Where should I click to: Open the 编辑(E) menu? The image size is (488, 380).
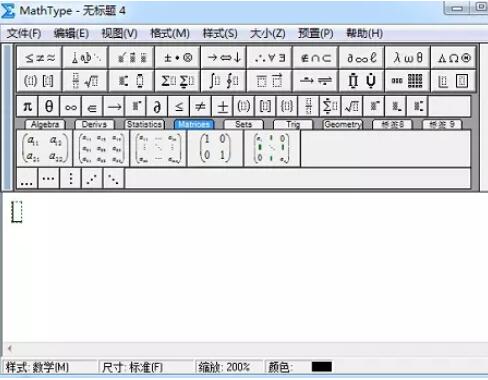(x=71, y=33)
